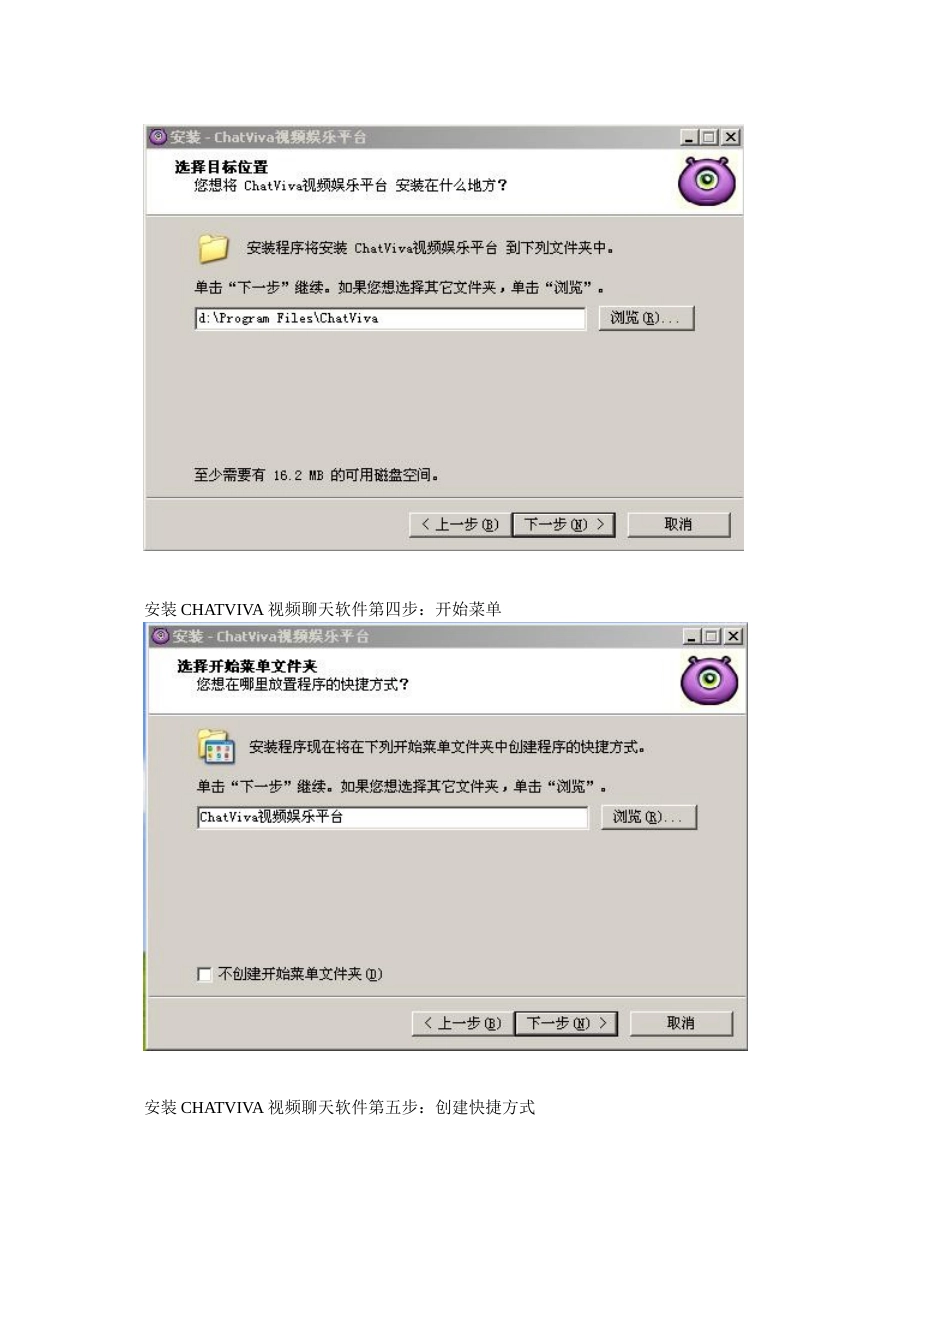Click the yellow folder icon in destination dialog
Screen dimensions: 950x1344
pyautogui.click(x=213, y=248)
